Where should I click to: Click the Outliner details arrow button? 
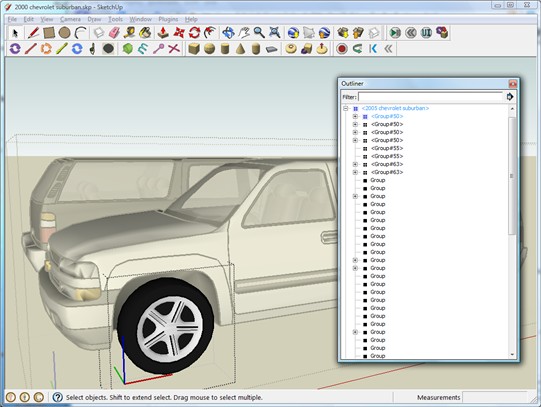coord(510,97)
